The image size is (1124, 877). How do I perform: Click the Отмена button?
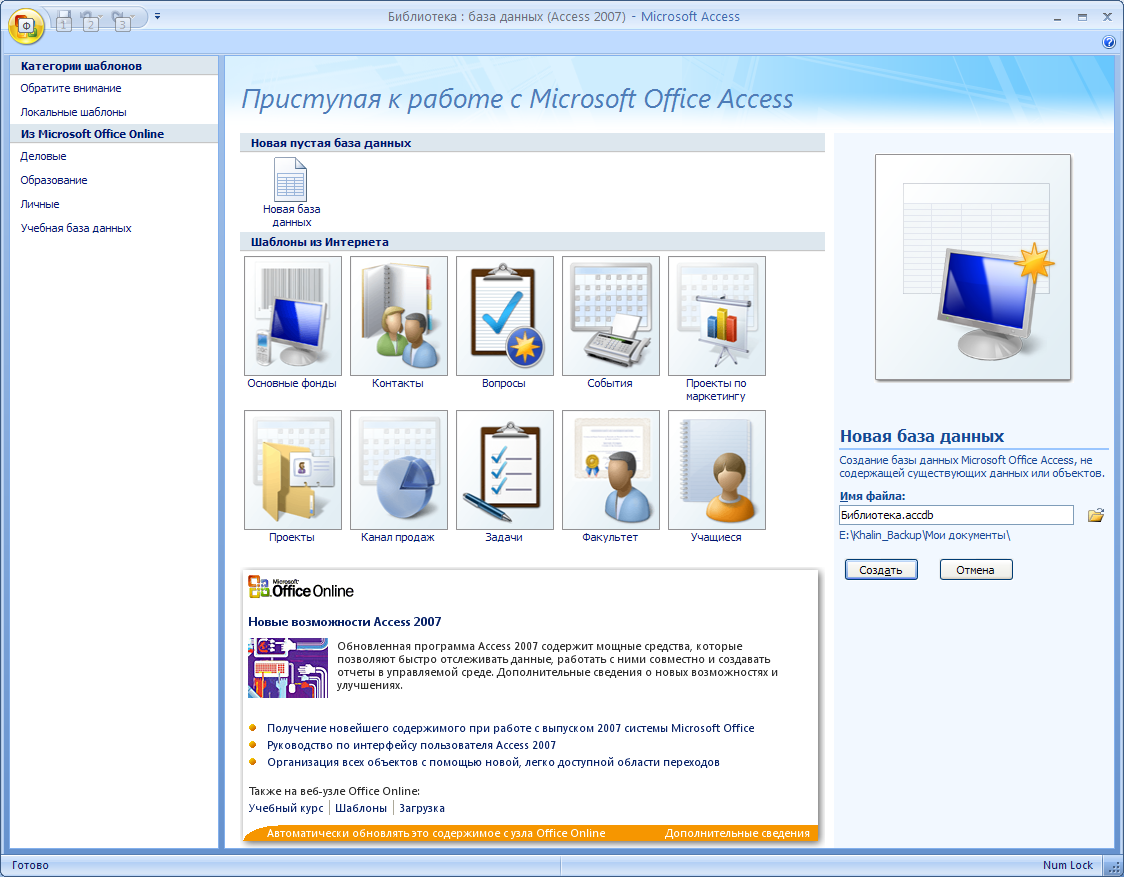(976, 570)
